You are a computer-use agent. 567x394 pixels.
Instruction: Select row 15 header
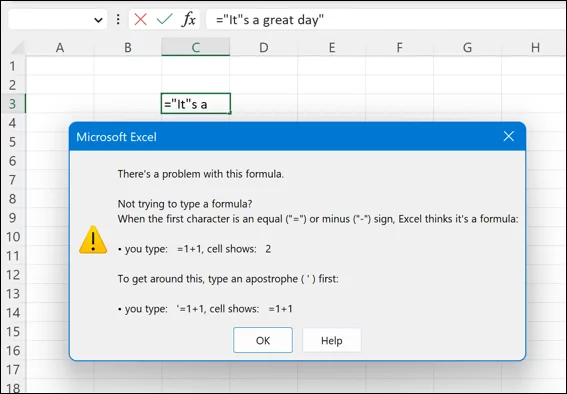coord(13,331)
